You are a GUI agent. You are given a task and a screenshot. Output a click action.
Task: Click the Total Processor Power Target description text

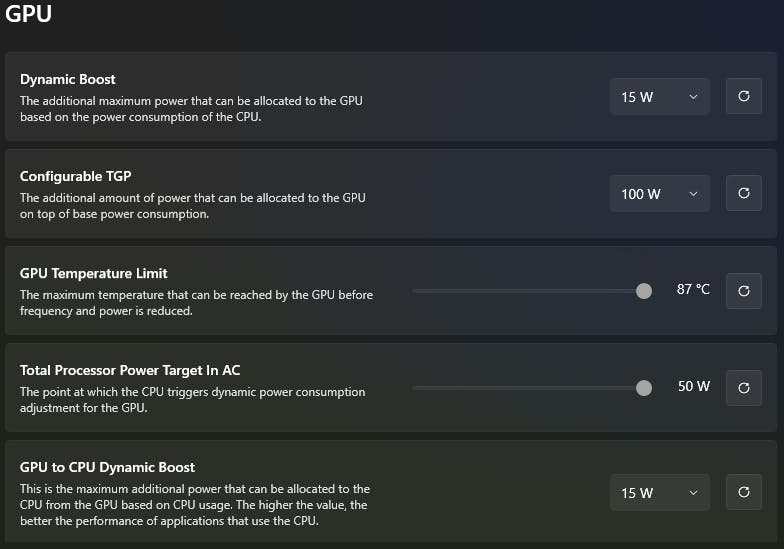coord(193,399)
